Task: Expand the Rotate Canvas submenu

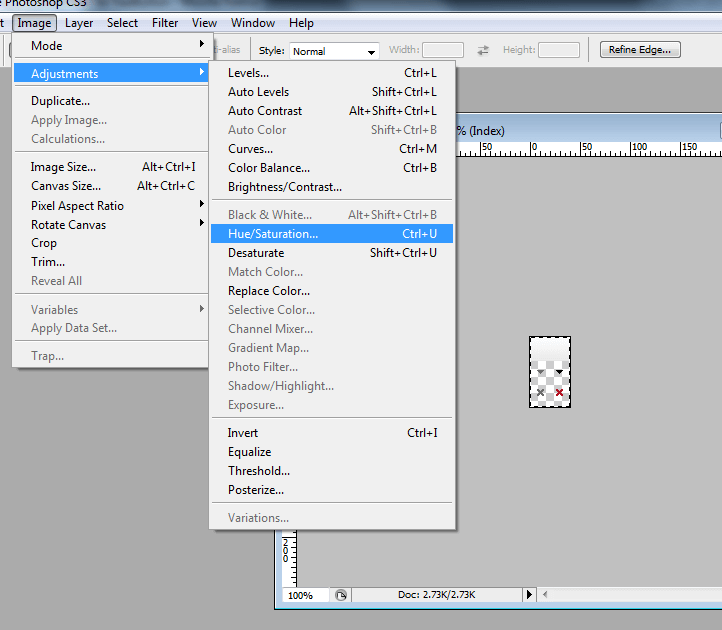Action: 110,224
